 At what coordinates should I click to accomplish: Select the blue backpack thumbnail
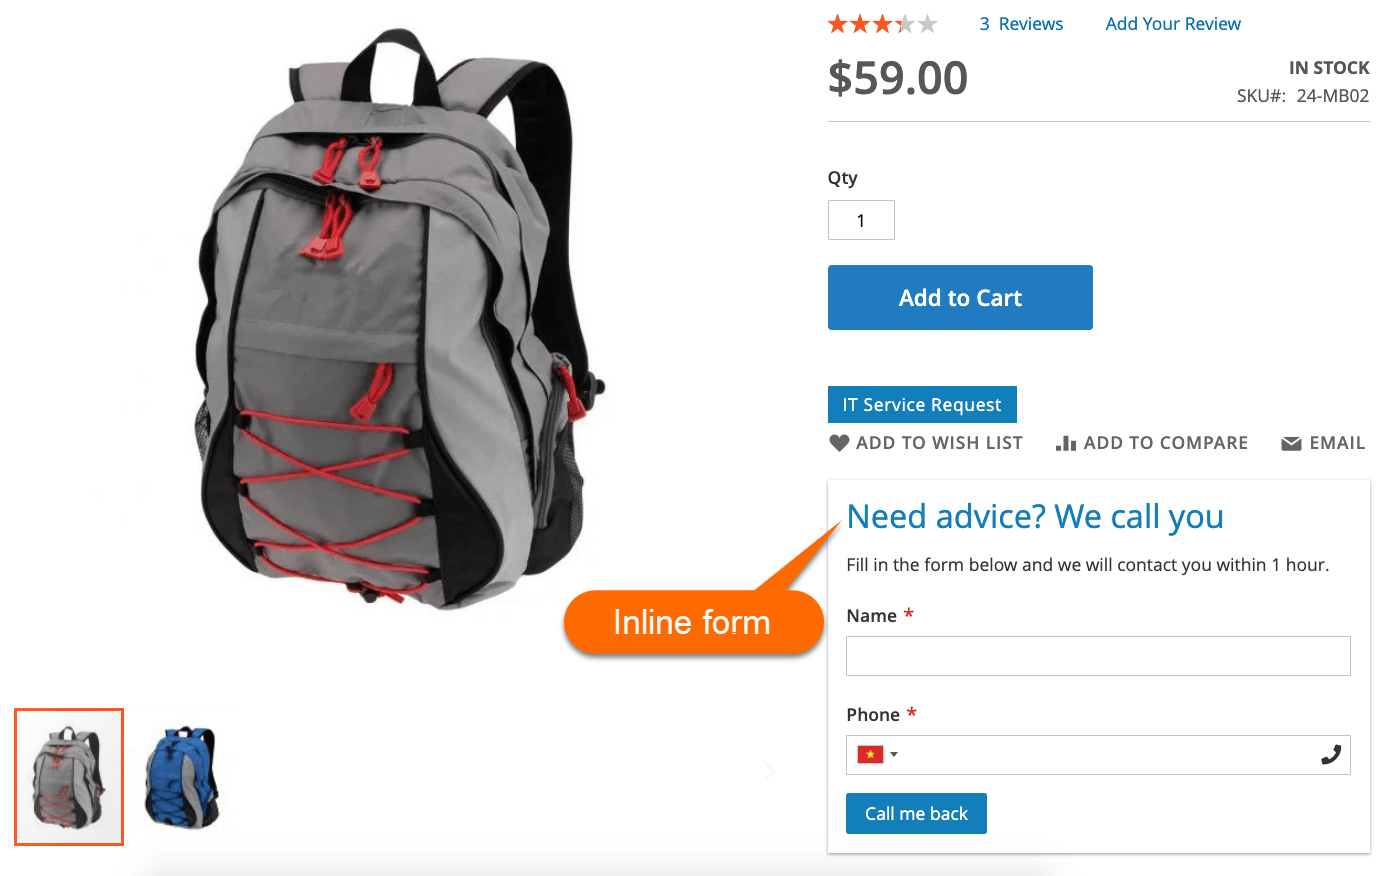pos(181,777)
